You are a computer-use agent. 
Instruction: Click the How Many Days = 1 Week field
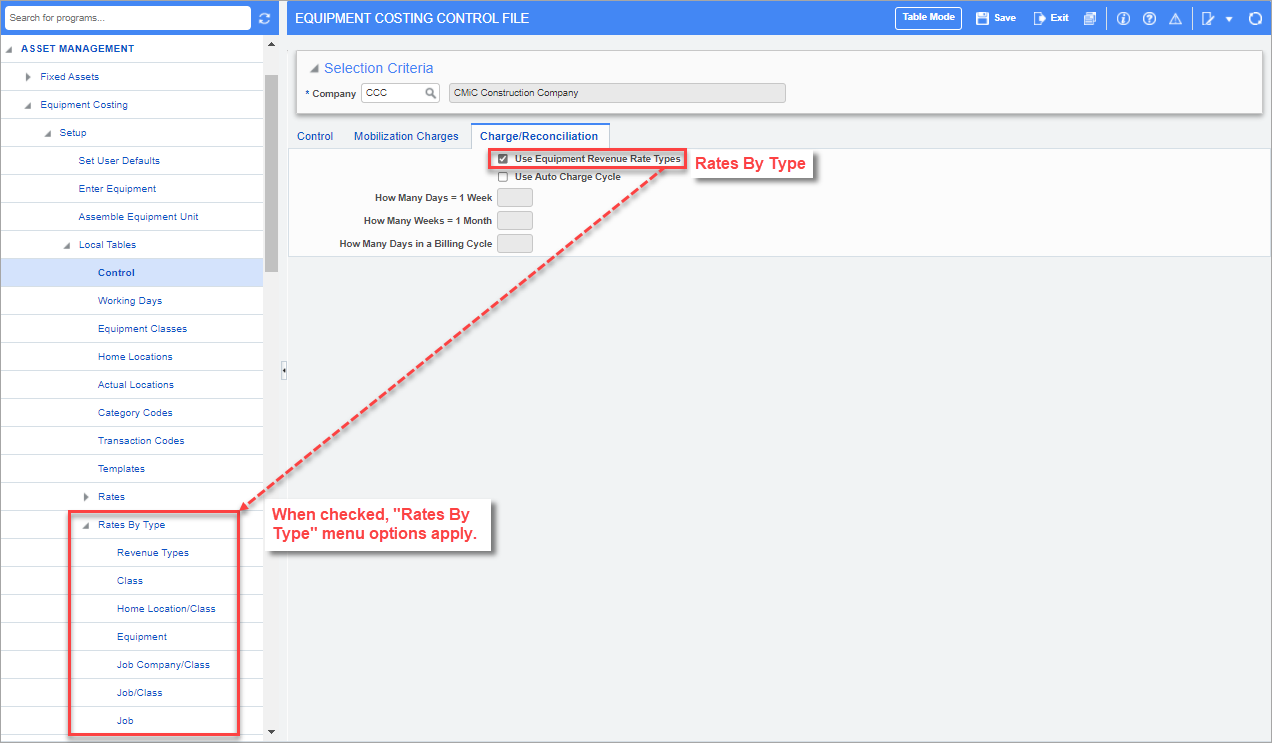click(514, 198)
